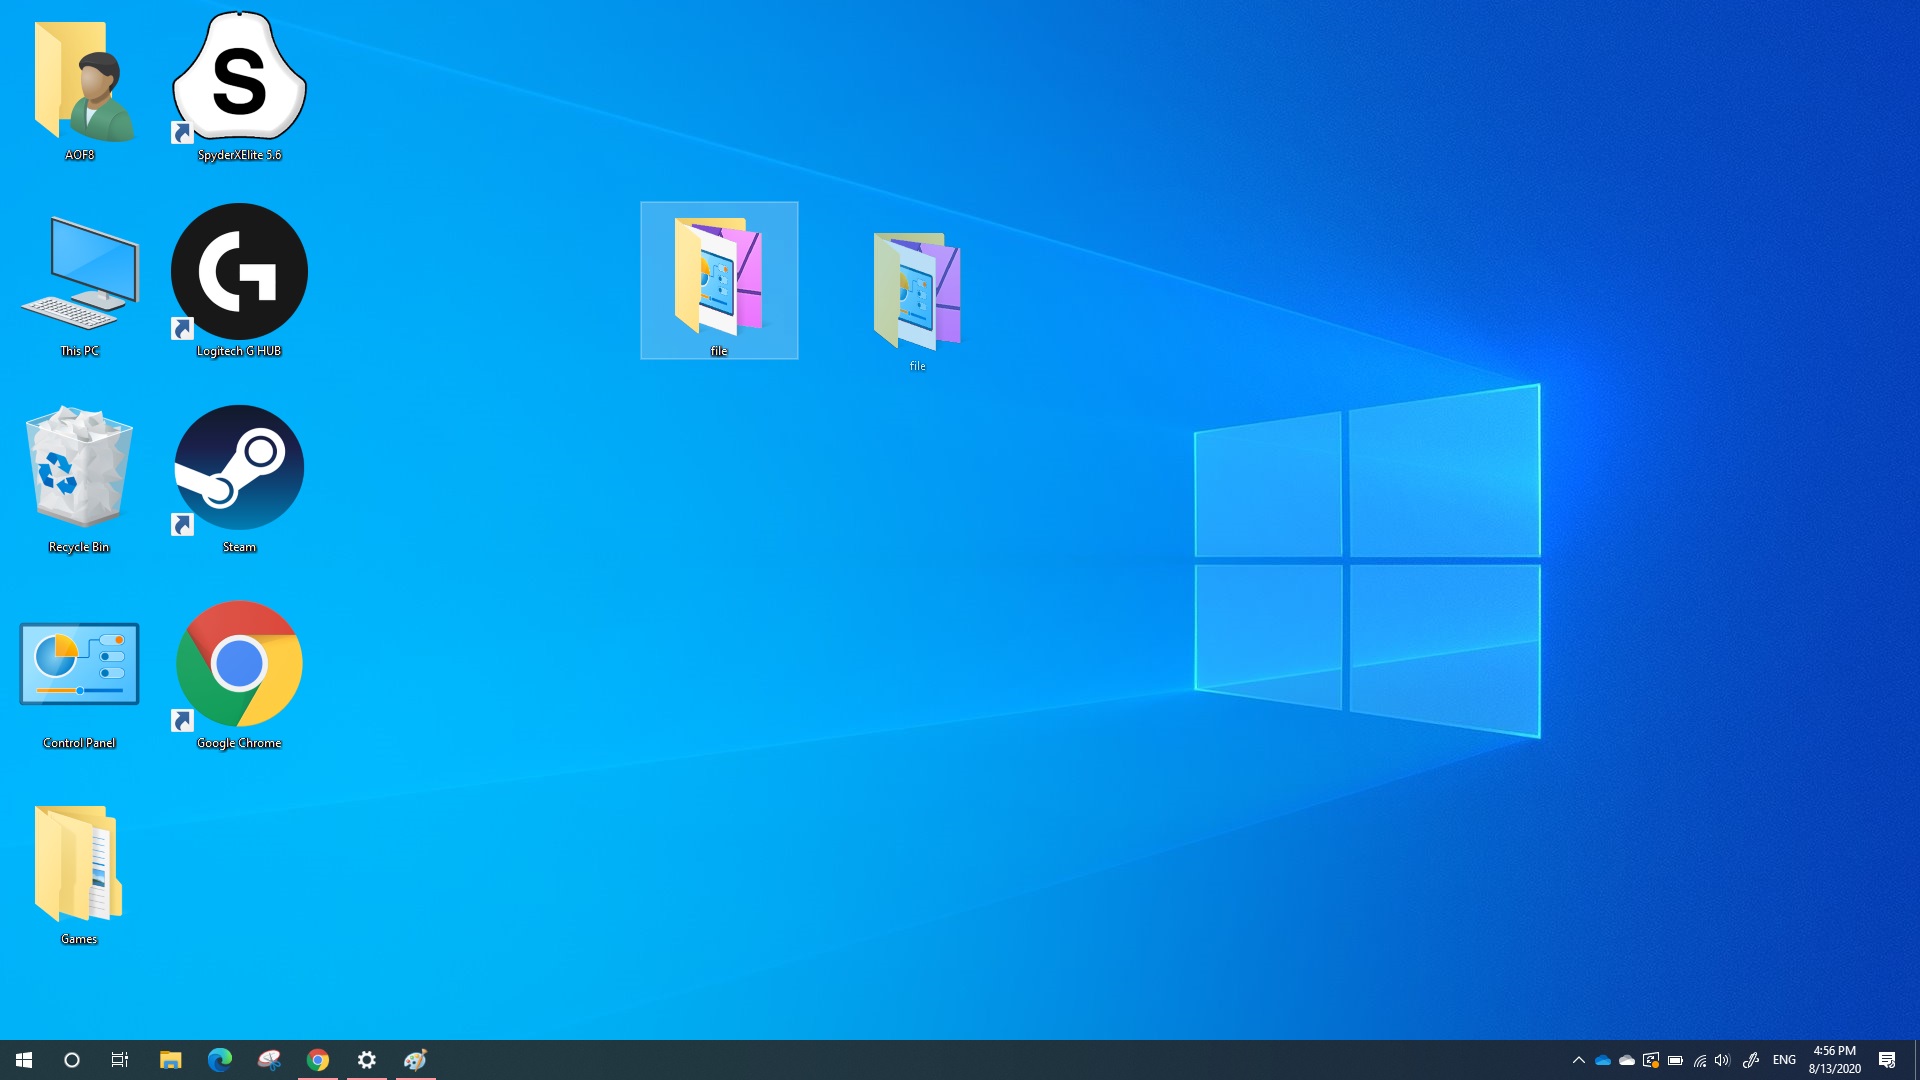Expand the hidden system tray icons
This screenshot has width=1920, height=1080.
click(1578, 1060)
